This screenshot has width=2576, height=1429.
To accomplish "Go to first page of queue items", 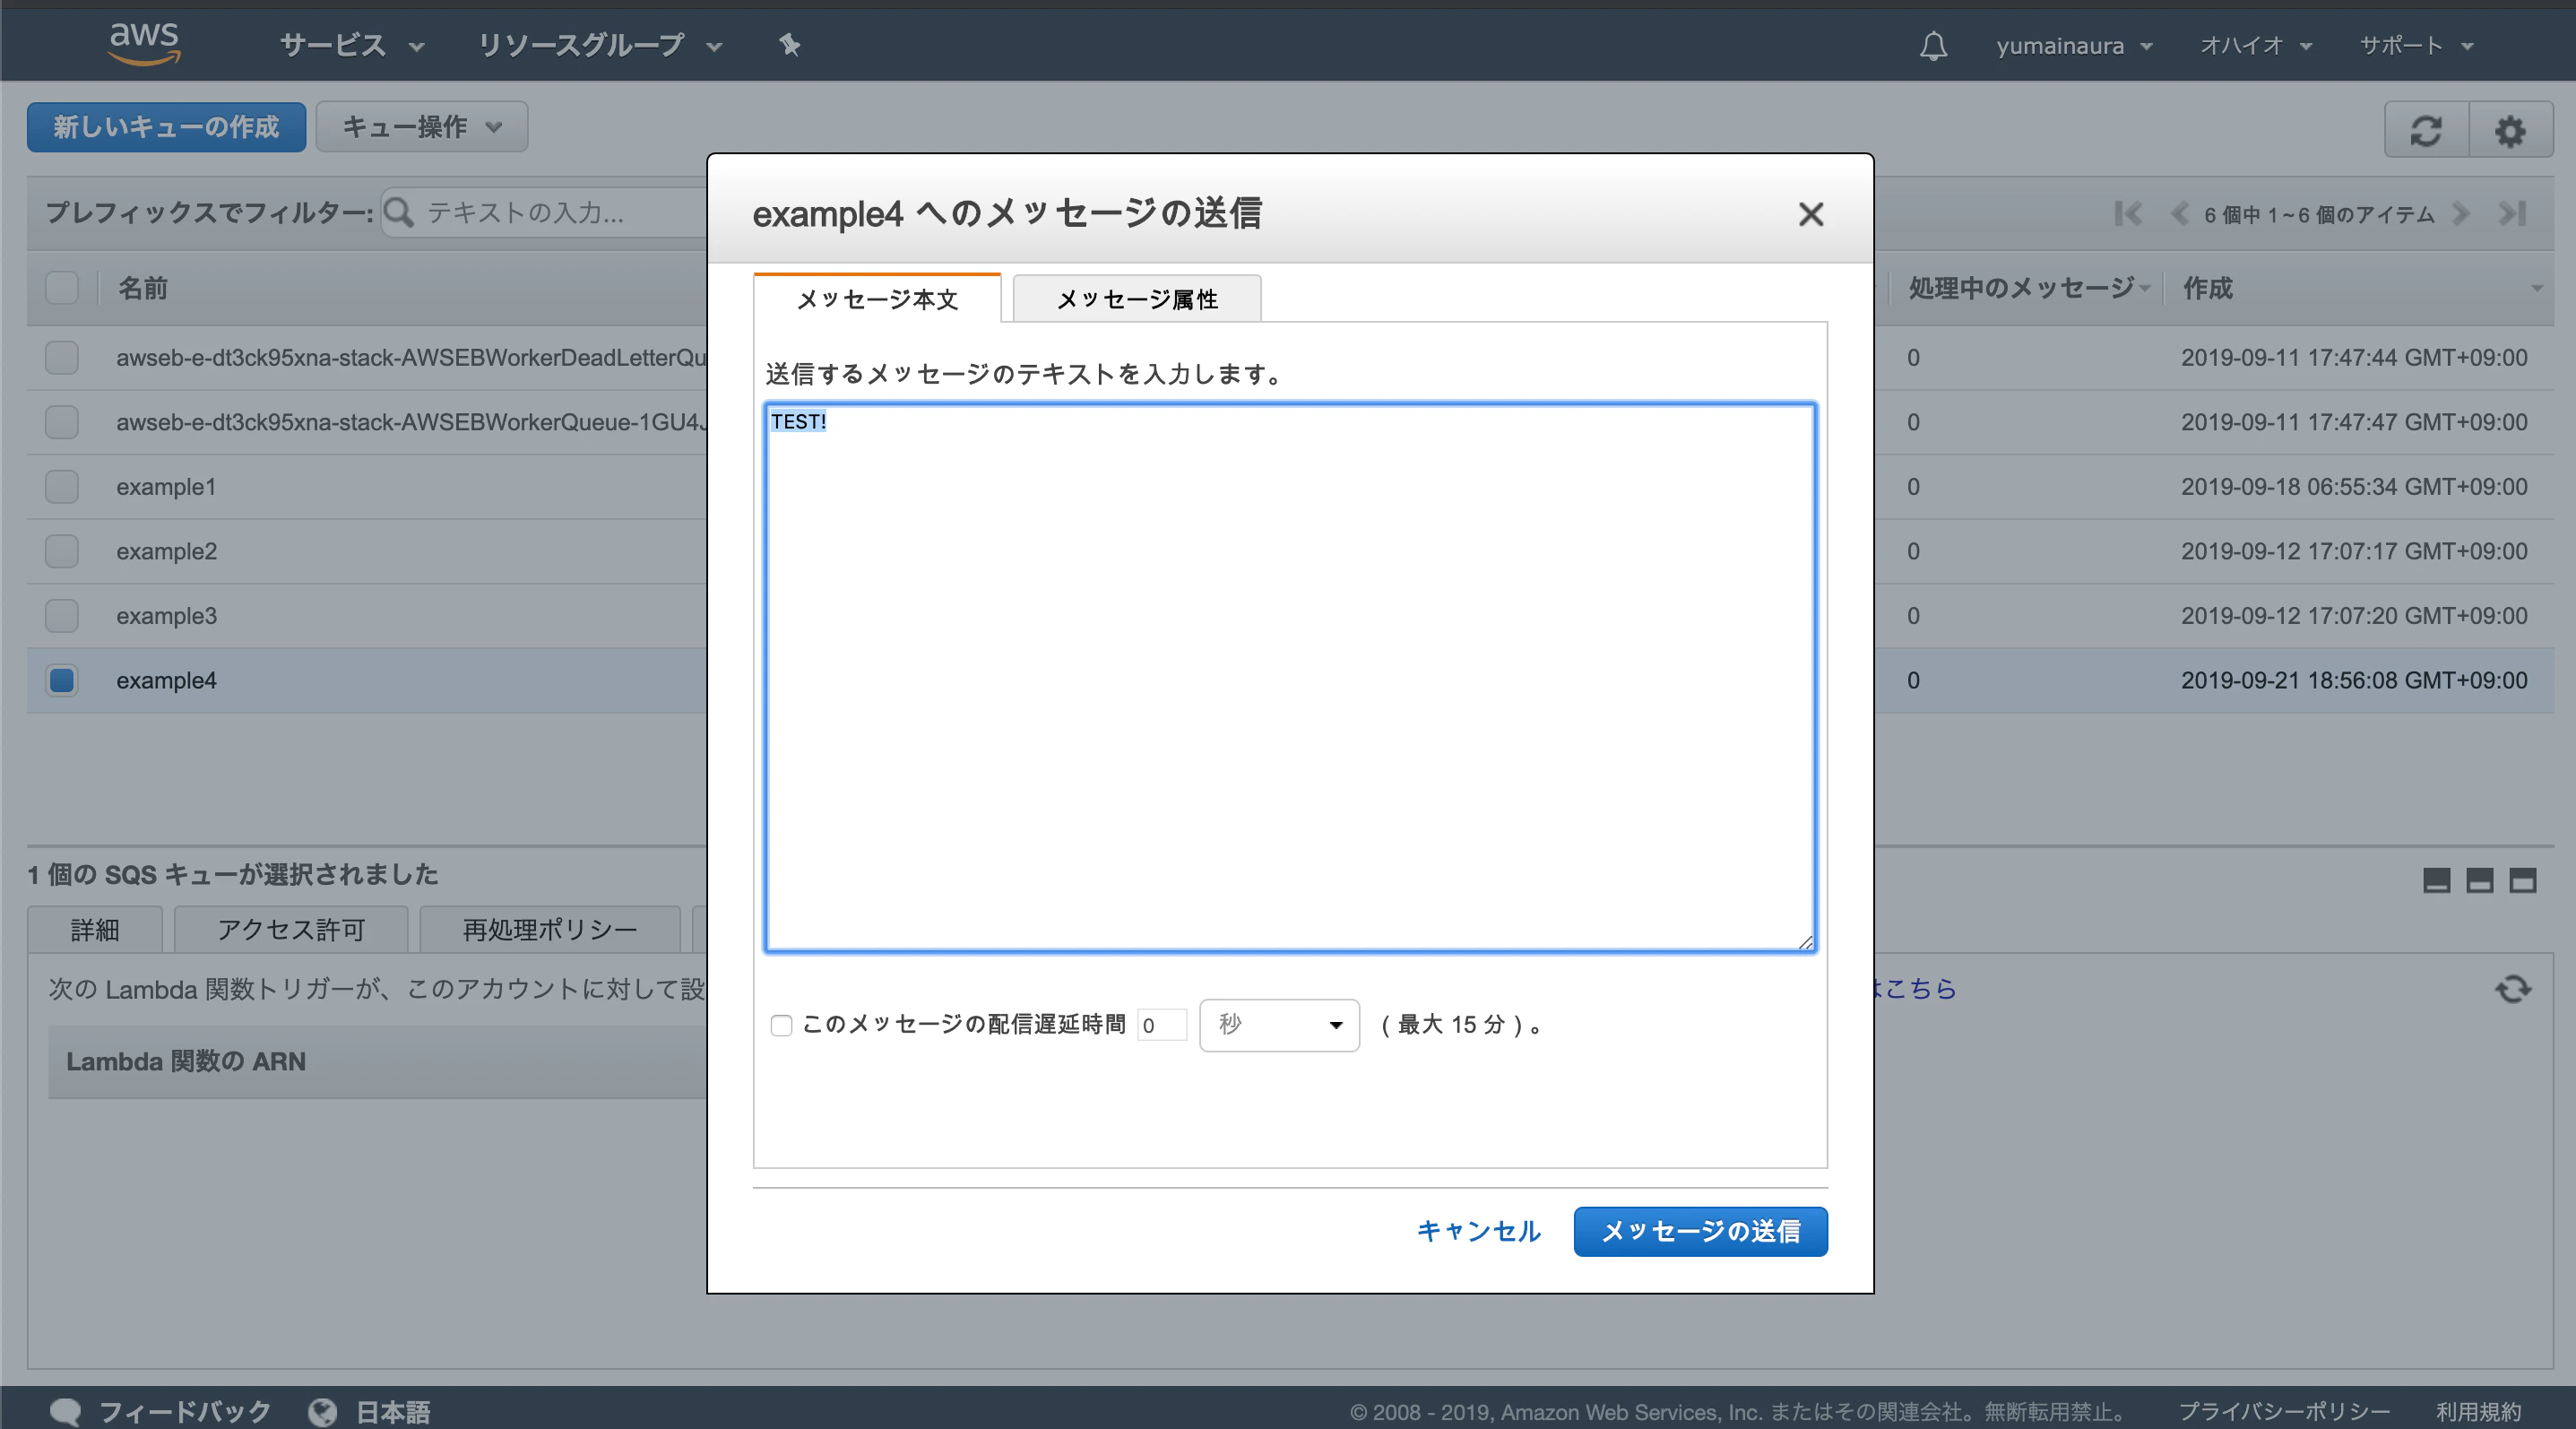I will pyautogui.click(x=2128, y=213).
